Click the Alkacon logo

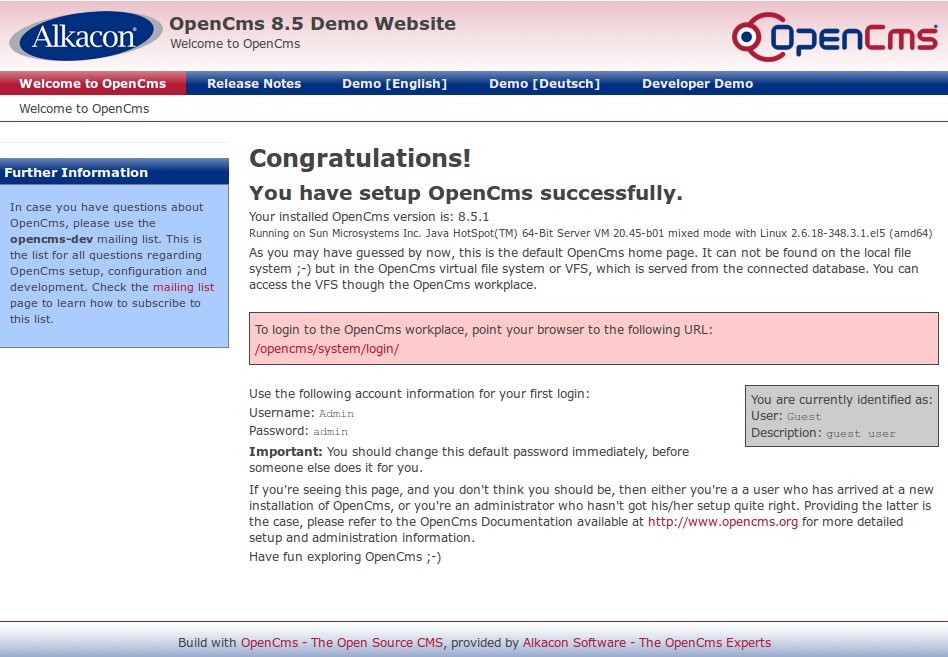pyautogui.click(x=85, y=36)
